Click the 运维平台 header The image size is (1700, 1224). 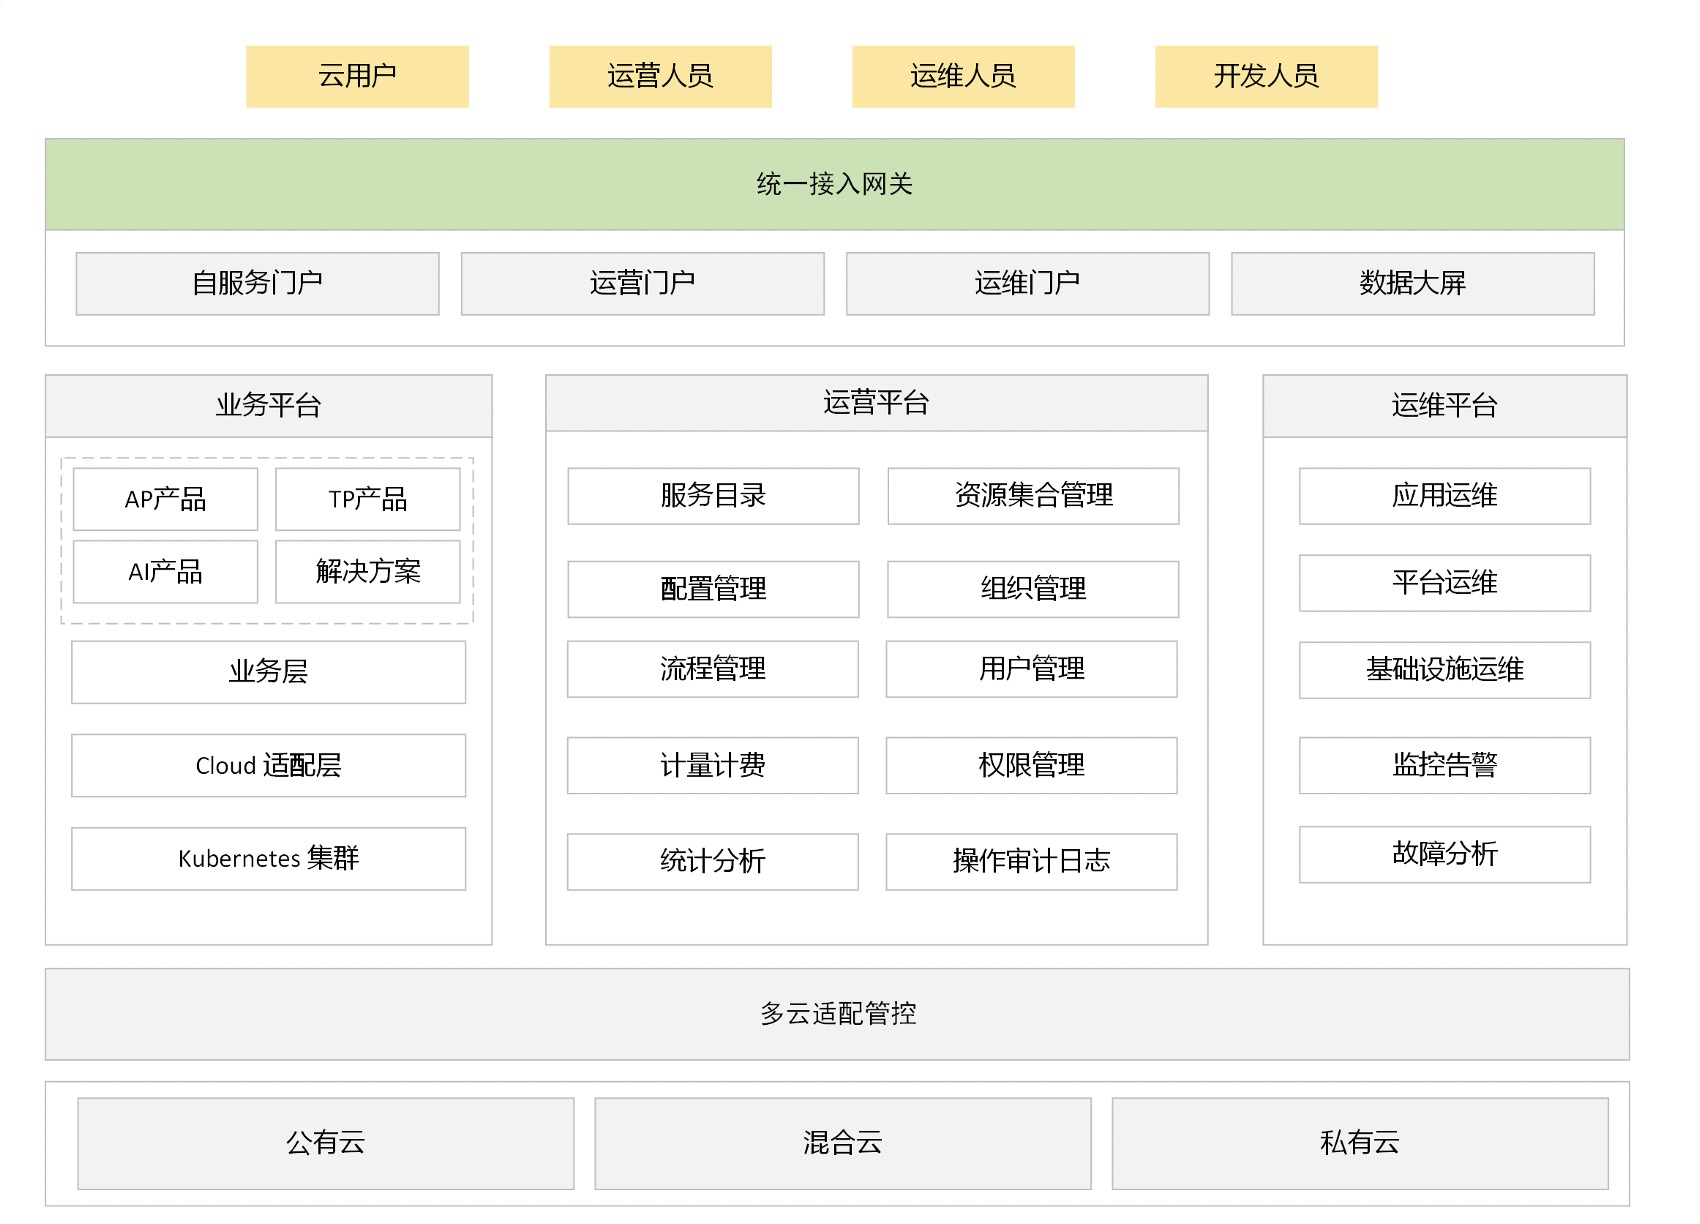click(1445, 406)
